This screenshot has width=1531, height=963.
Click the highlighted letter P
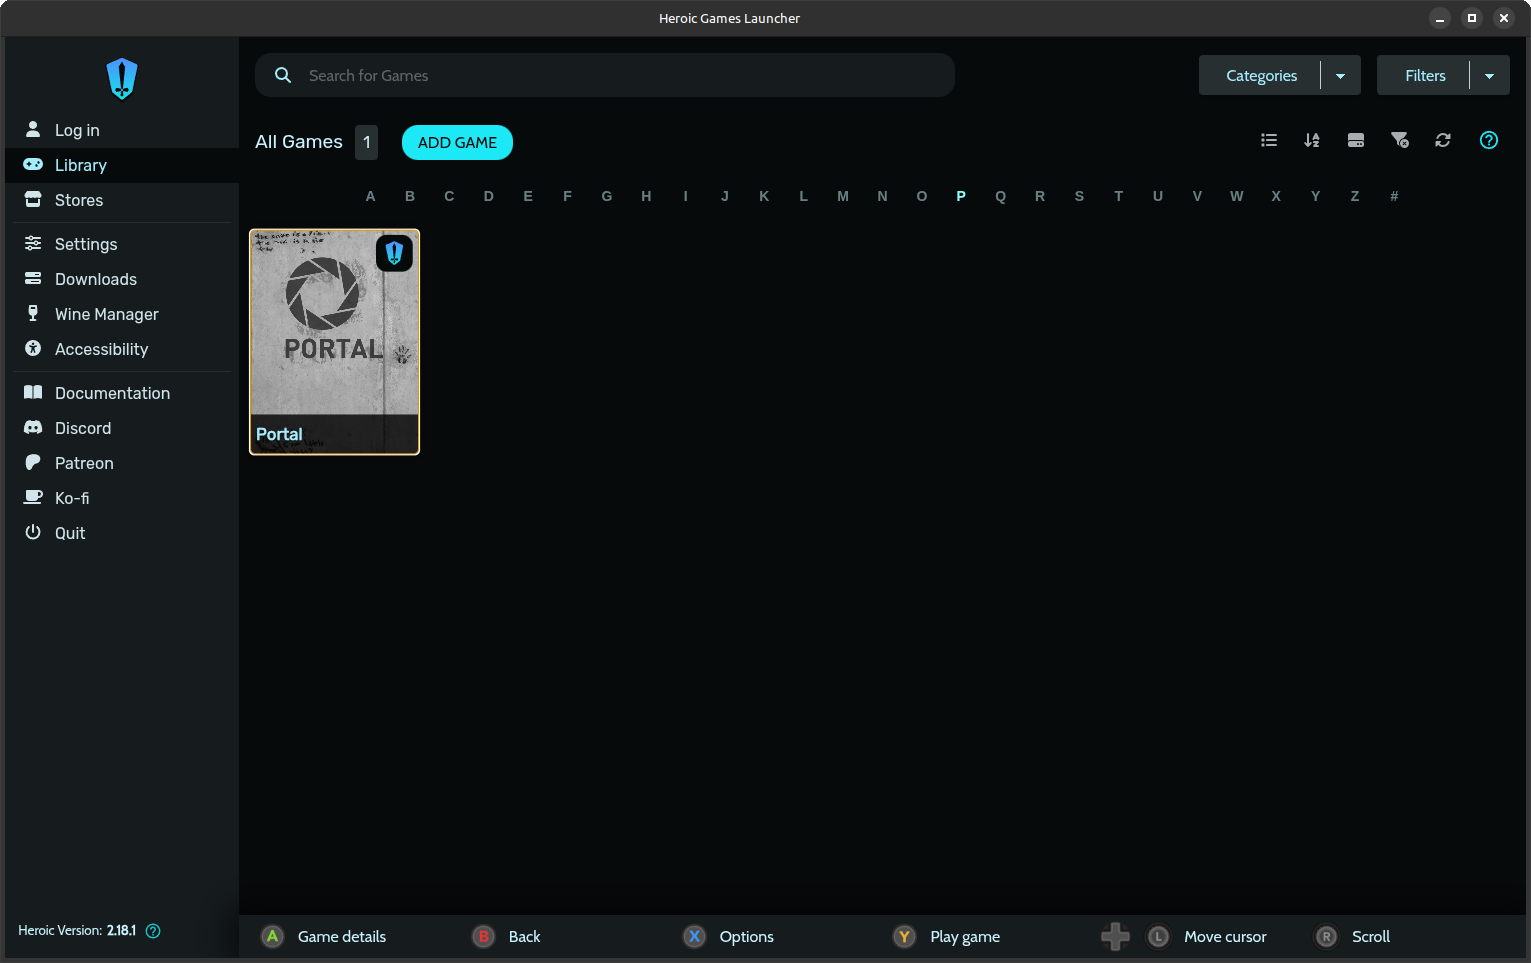(x=961, y=196)
